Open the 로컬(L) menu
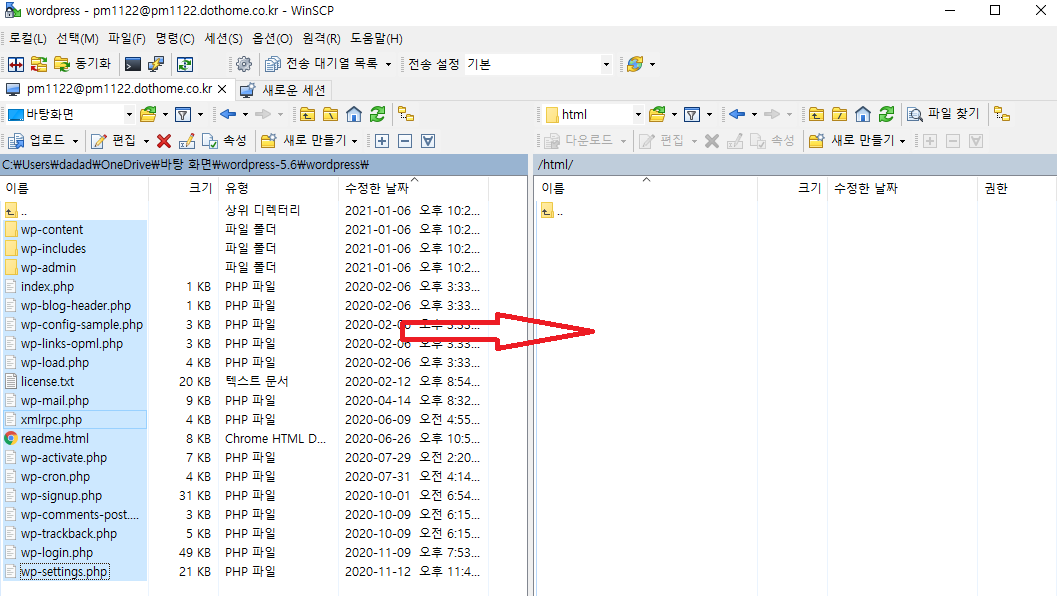1057x596 pixels. coord(28,38)
